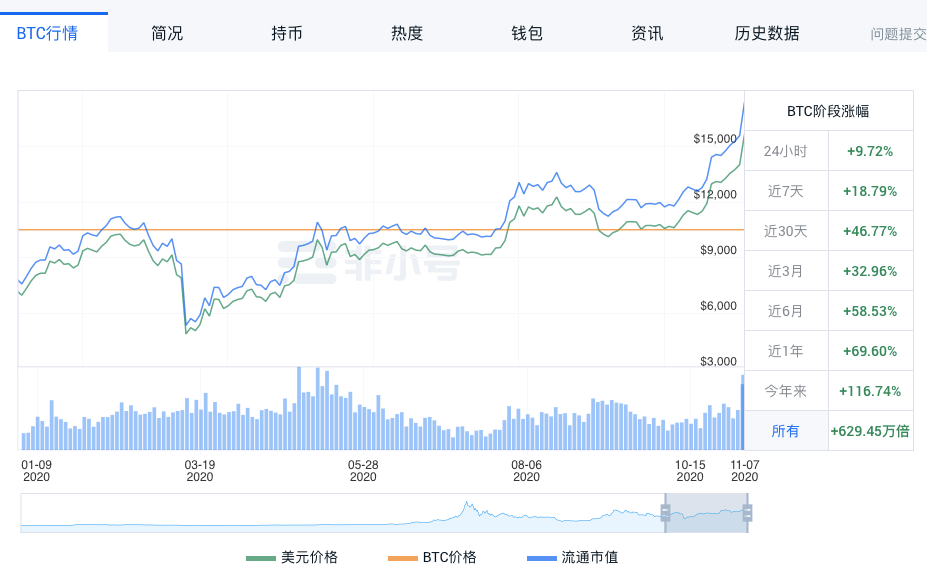Open the 历史数据 tab

click(x=767, y=33)
